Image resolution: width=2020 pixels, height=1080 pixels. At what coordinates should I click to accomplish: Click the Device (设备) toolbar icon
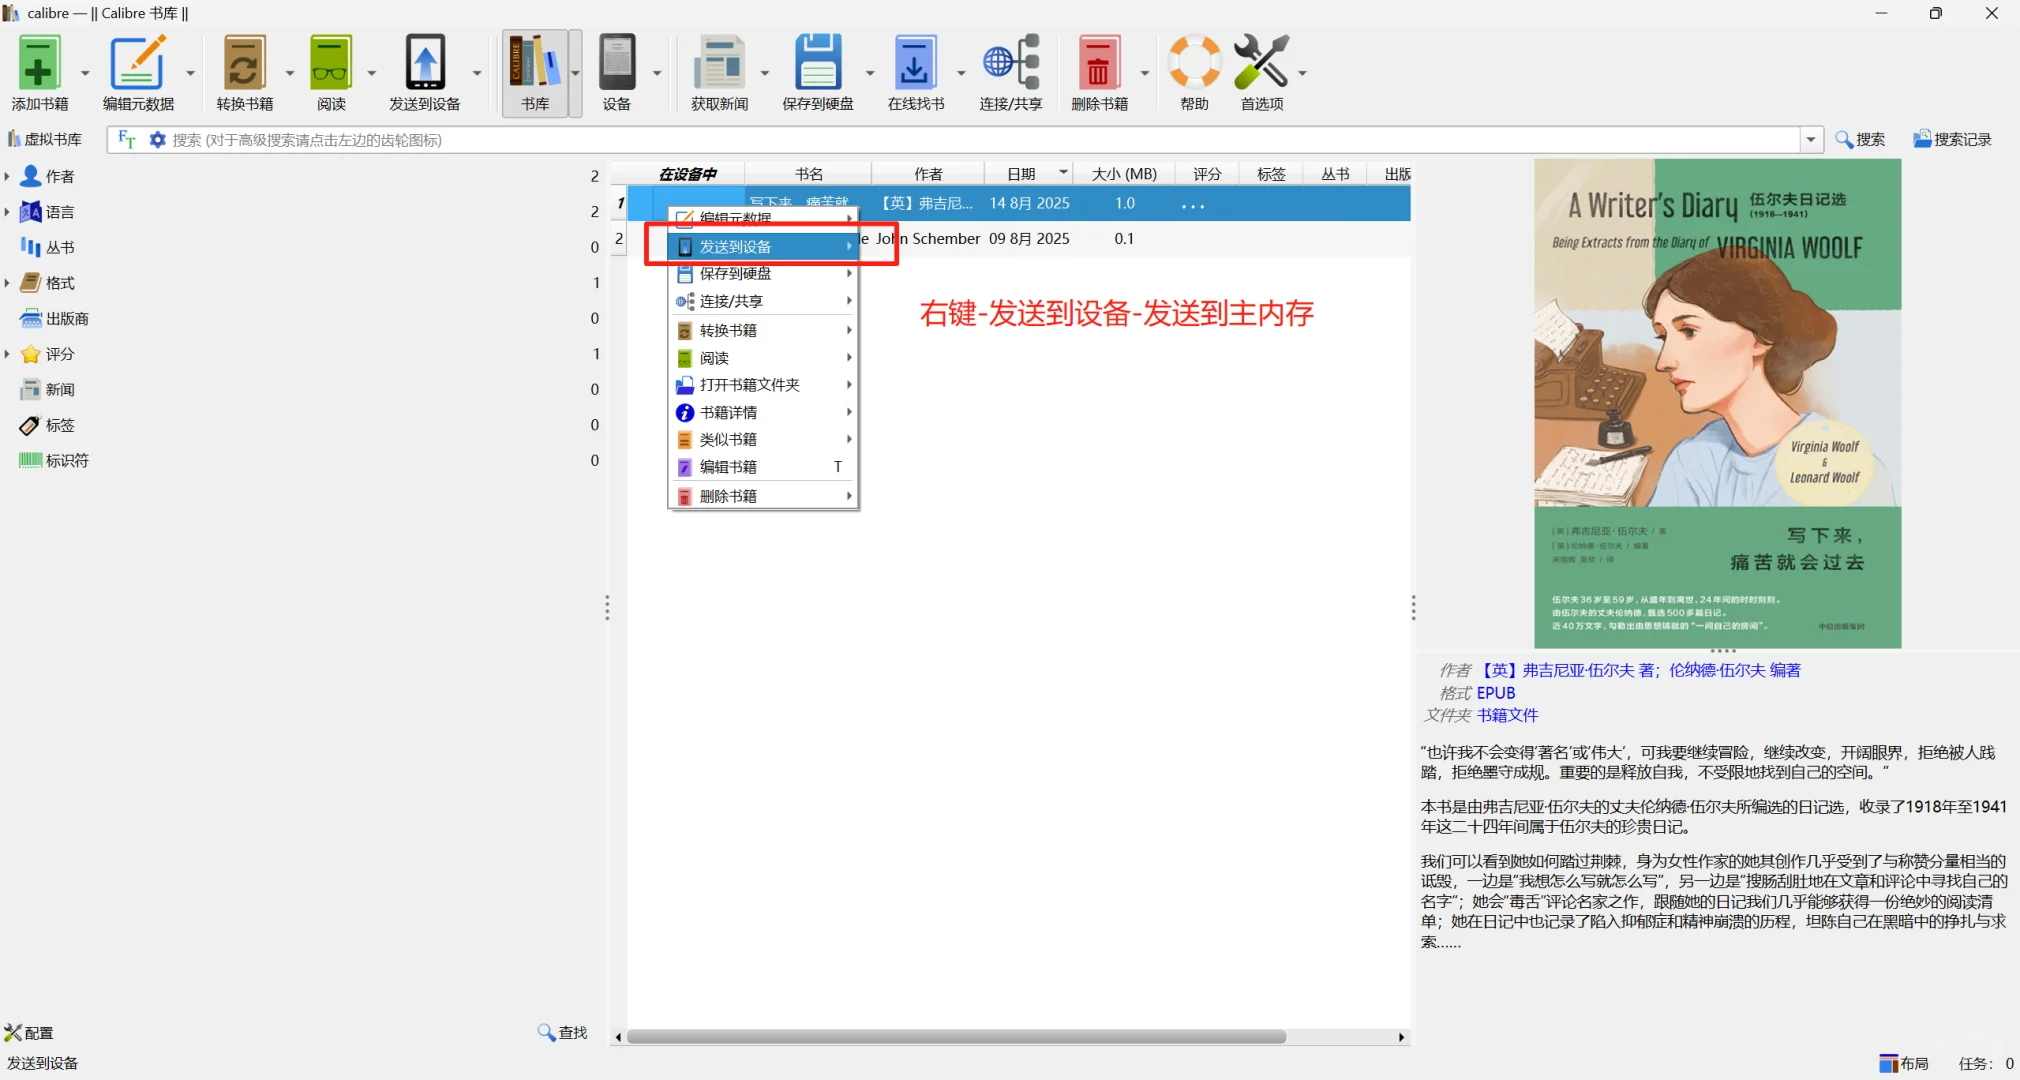coord(617,63)
